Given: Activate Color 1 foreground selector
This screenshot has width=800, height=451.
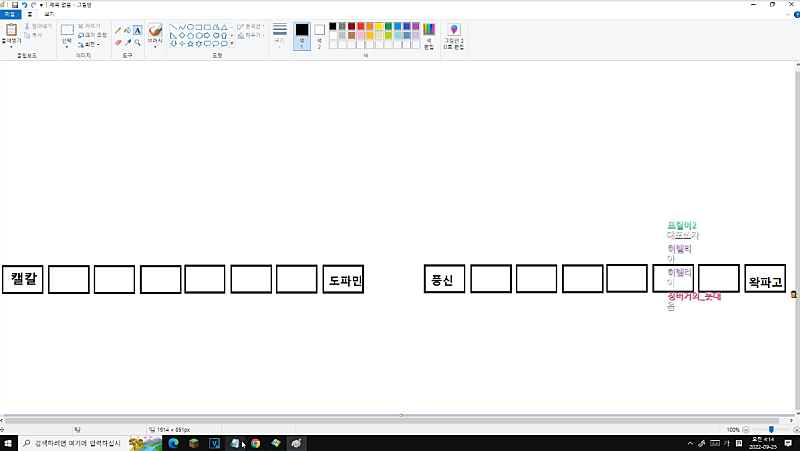Looking at the screenshot, I should [302, 36].
